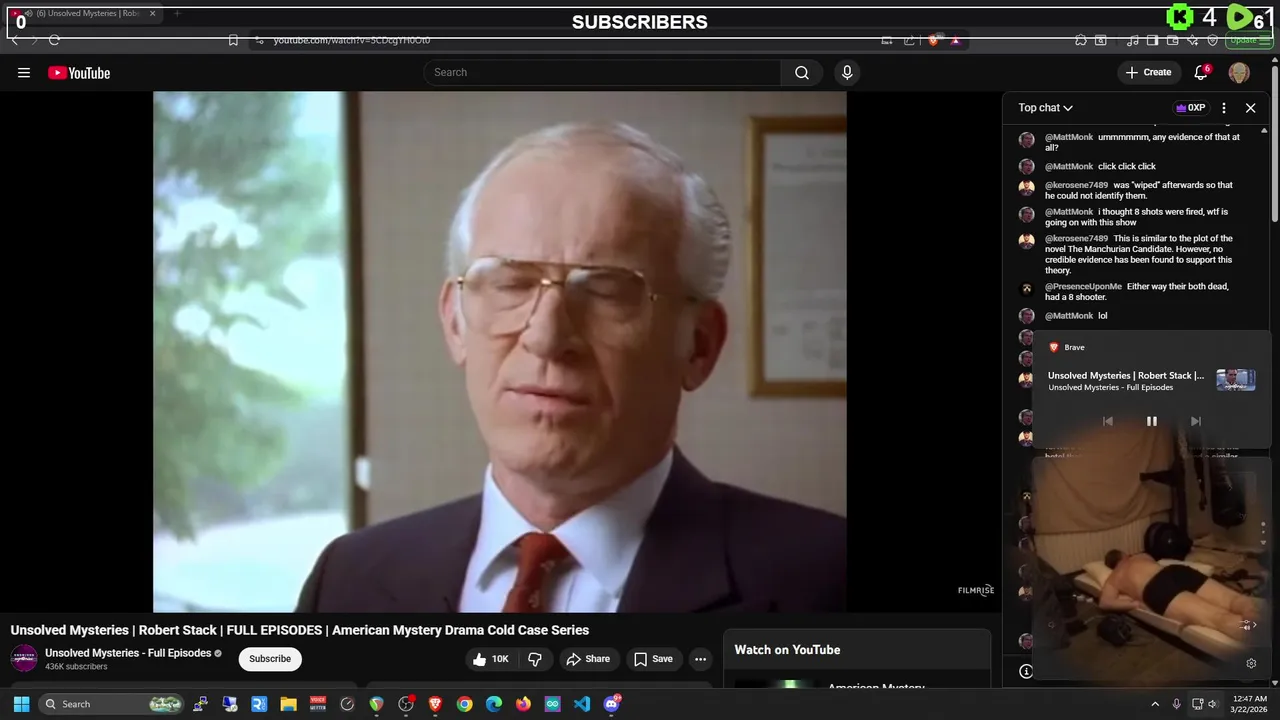The image size is (1280, 720).
Task: Open File Explorer from the taskbar
Action: click(x=288, y=704)
